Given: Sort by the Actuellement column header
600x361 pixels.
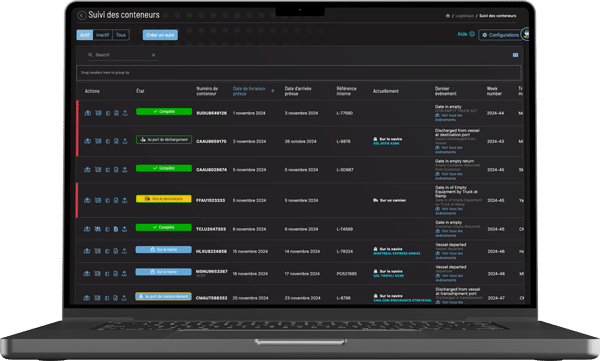Looking at the screenshot, I should 386,91.
